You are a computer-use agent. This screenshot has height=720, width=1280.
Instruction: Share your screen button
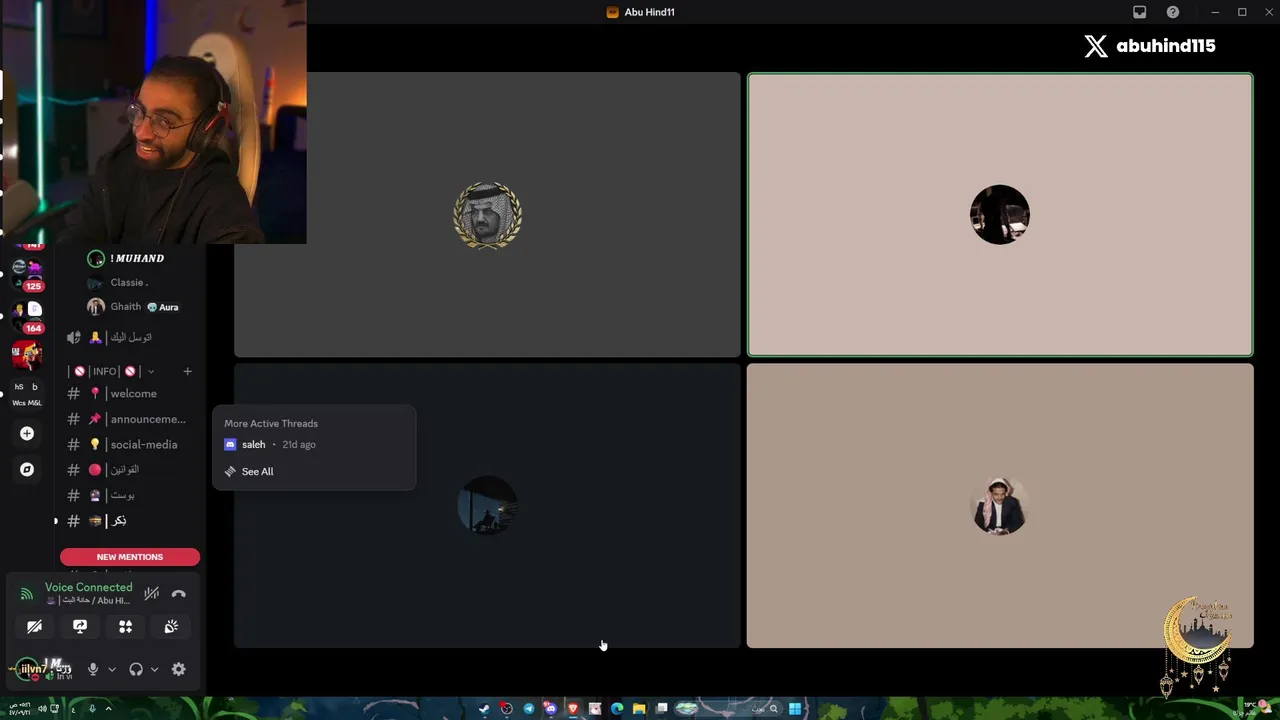pyautogui.click(x=80, y=627)
